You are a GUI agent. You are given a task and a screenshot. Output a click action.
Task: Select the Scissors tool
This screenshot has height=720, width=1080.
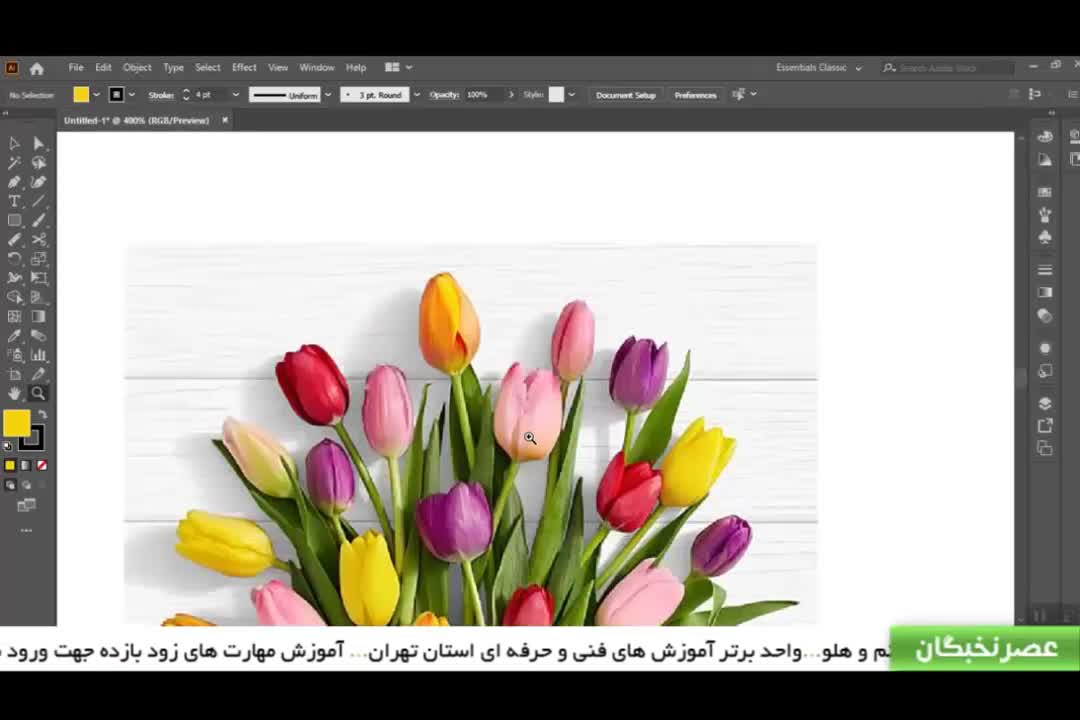click(38, 240)
